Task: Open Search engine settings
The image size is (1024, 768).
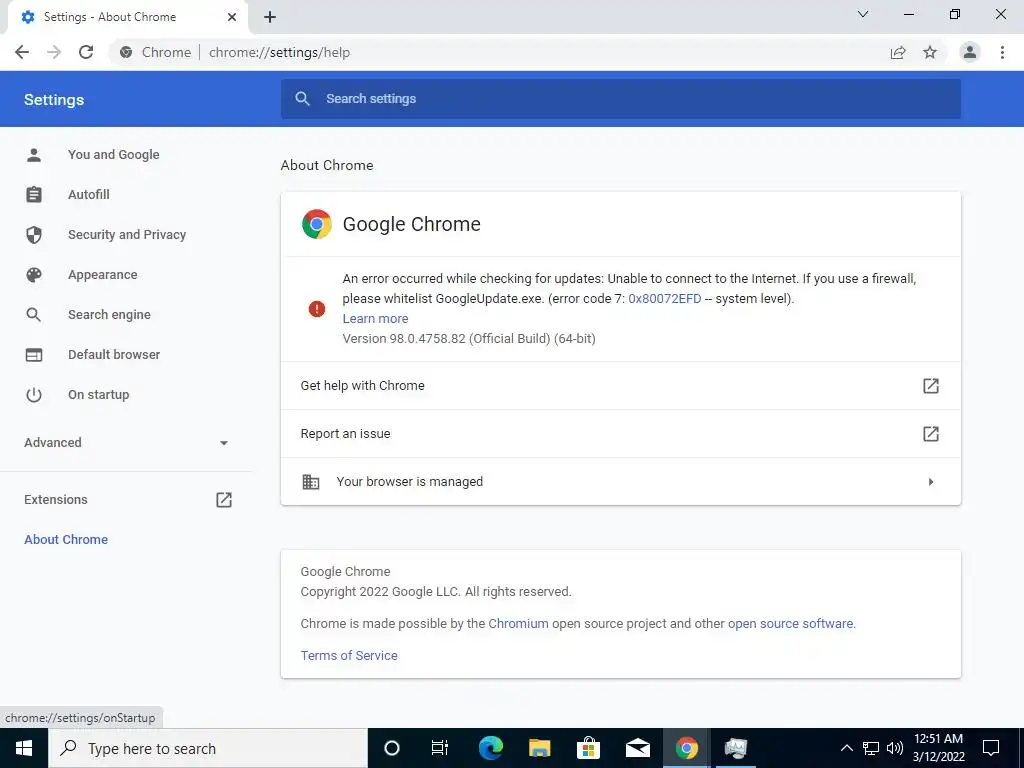Action: (109, 315)
